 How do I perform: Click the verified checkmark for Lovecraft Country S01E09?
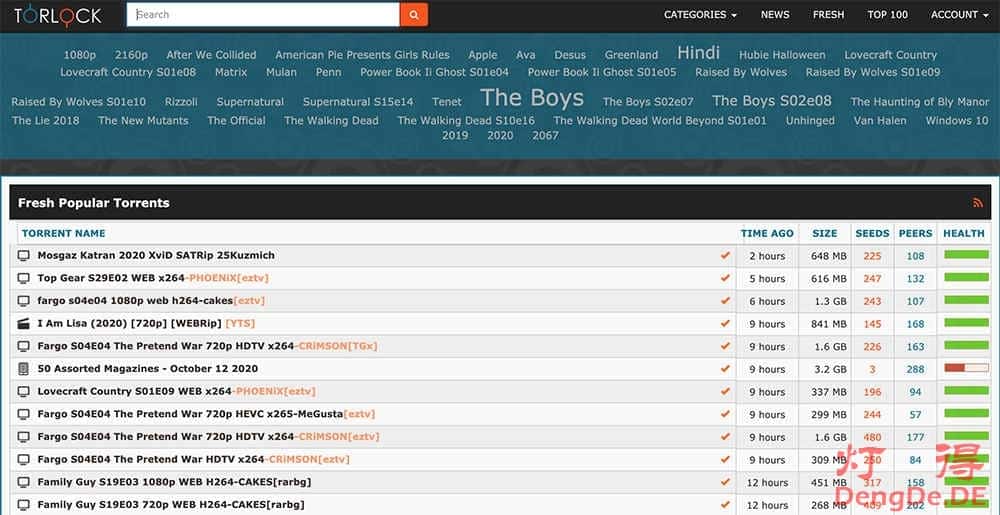coord(725,392)
